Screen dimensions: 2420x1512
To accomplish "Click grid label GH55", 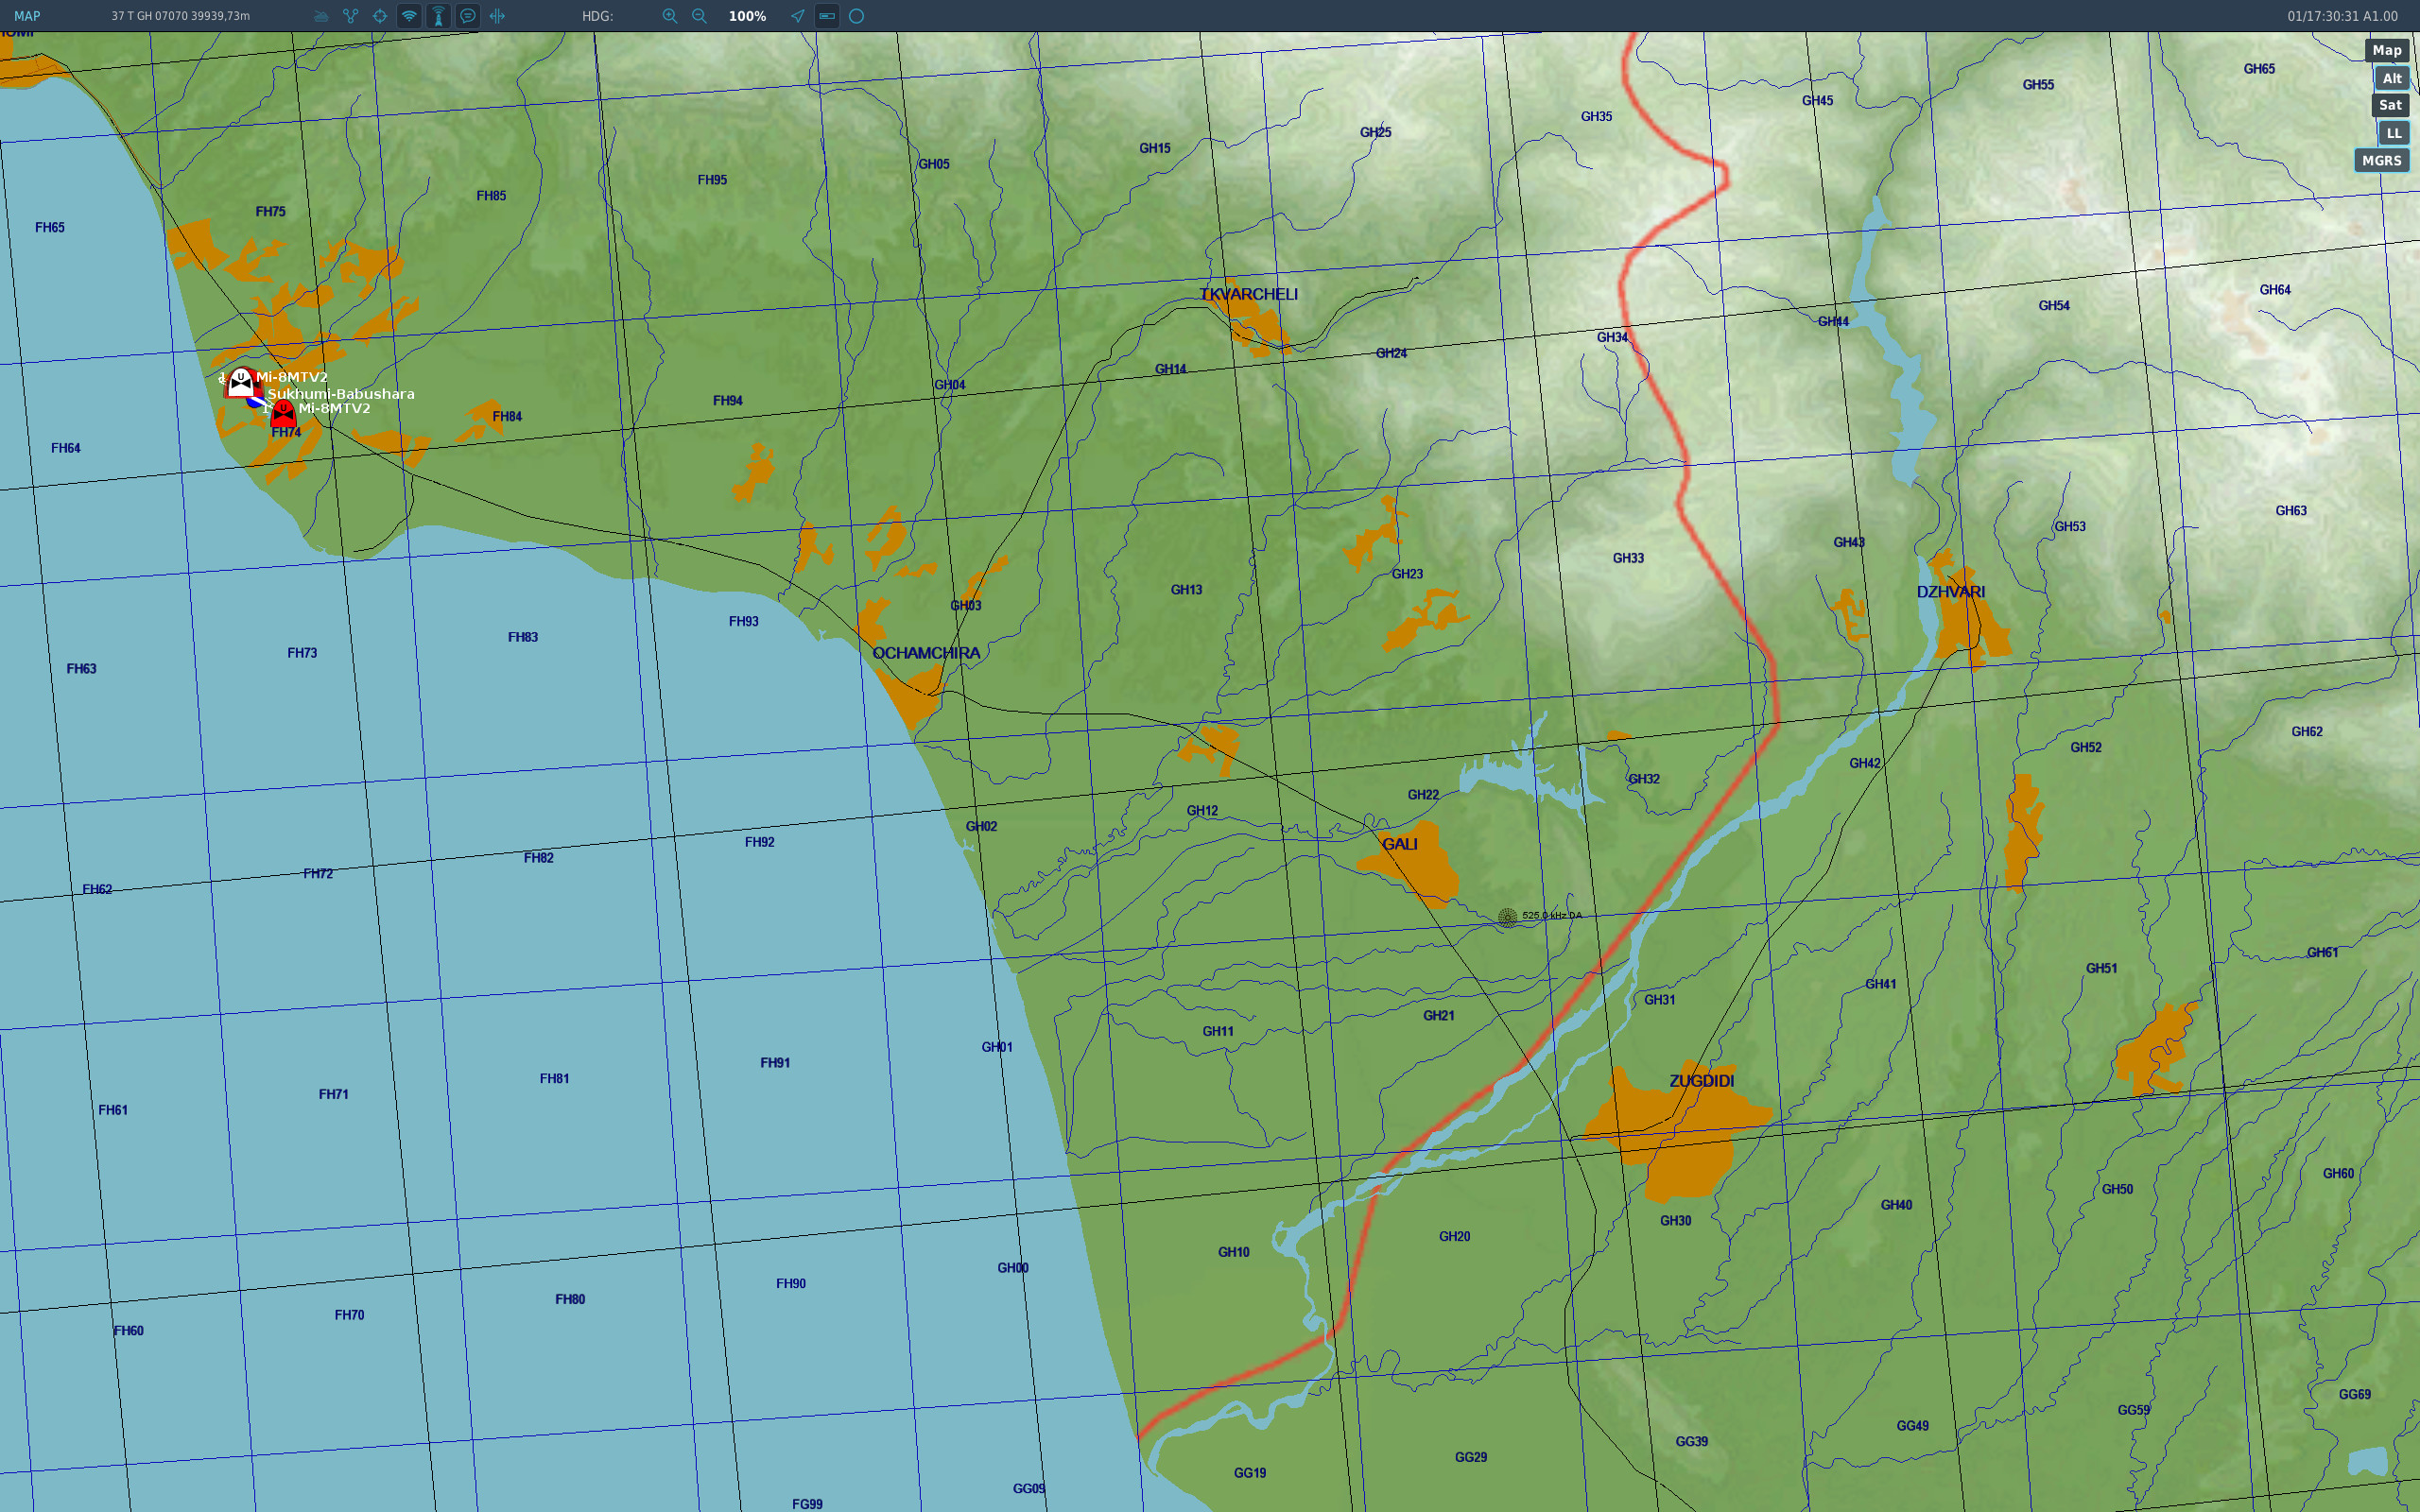I will pyautogui.click(x=2038, y=85).
